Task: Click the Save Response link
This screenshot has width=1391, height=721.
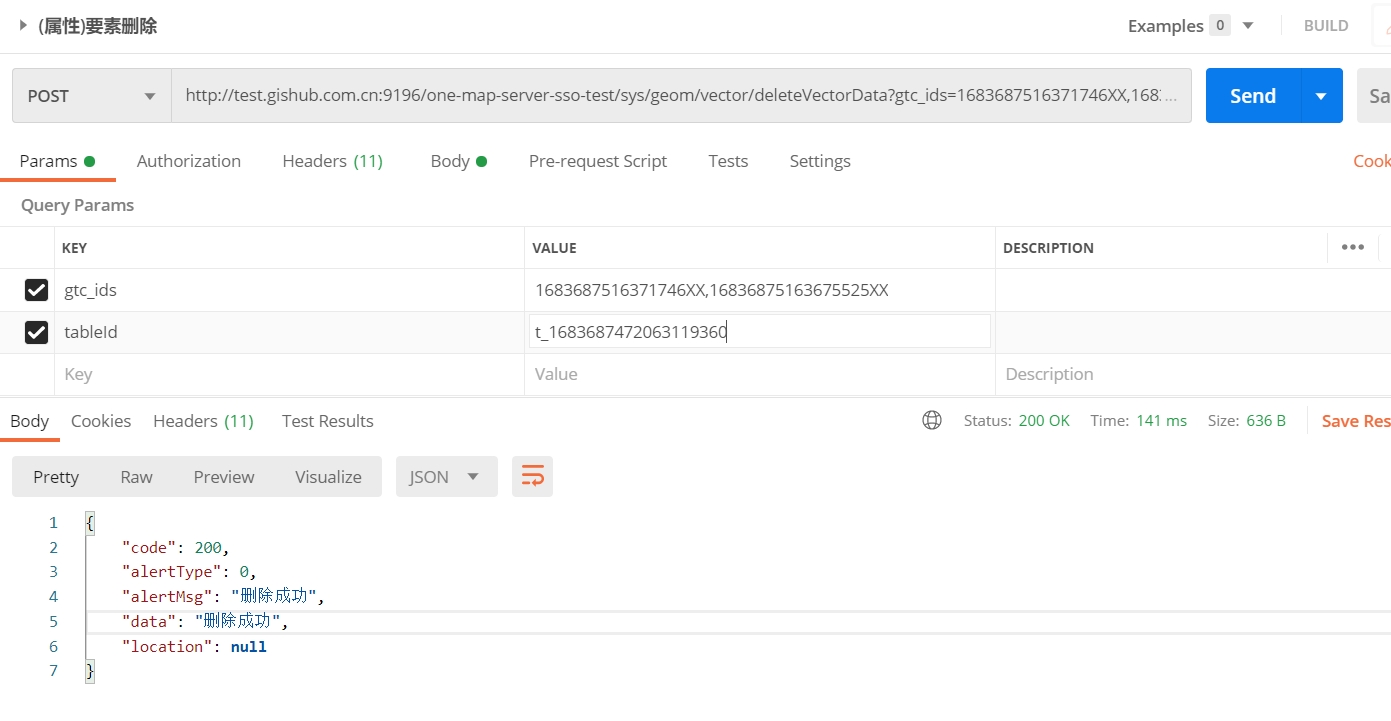Action: coord(1356,421)
